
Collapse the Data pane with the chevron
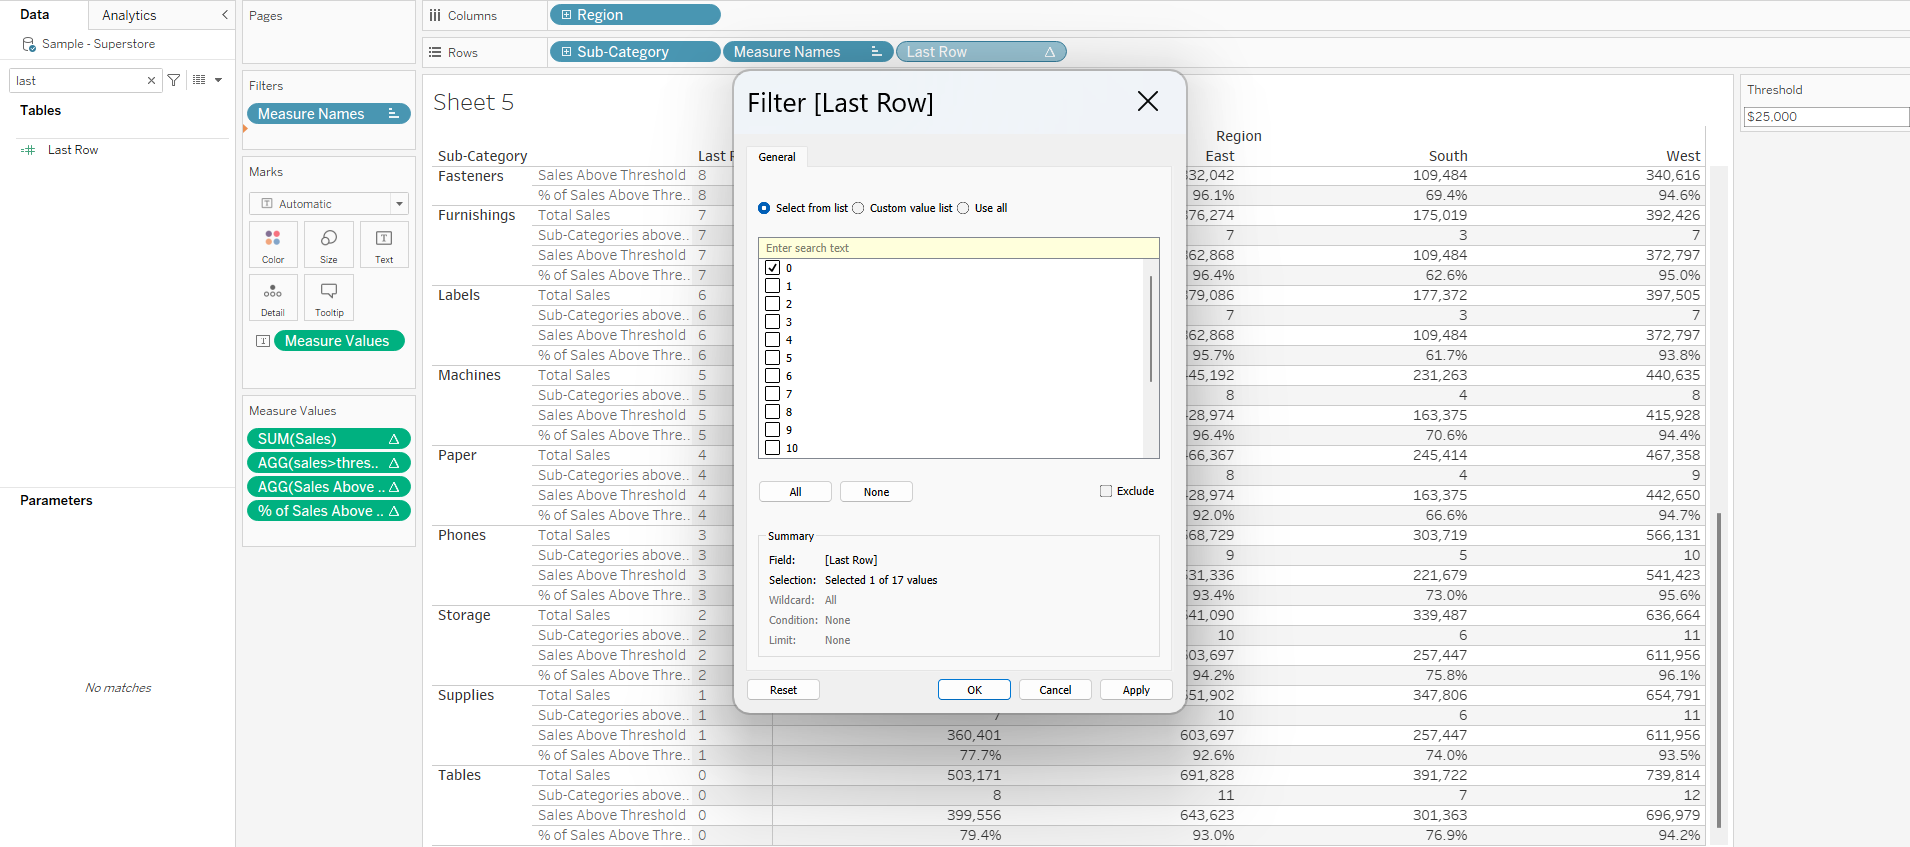[x=225, y=15]
